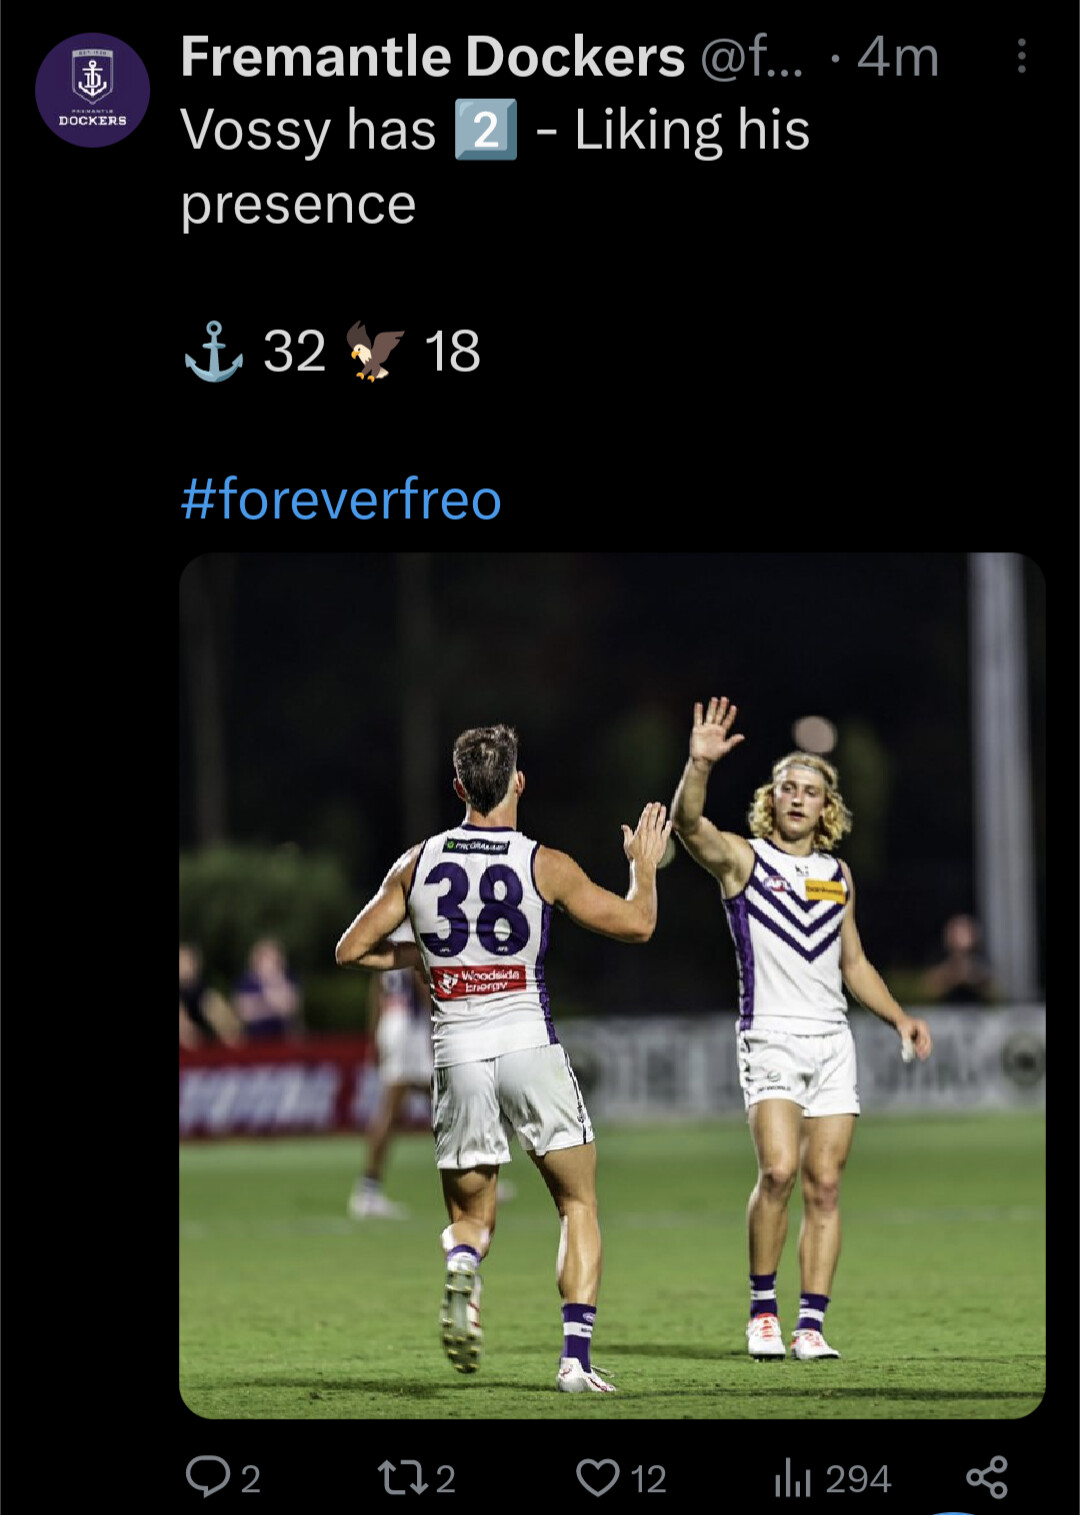The image size is (1080, 1515).
Task: Click the reply speech bubble icon
Action: click(x=208, y=1477)
